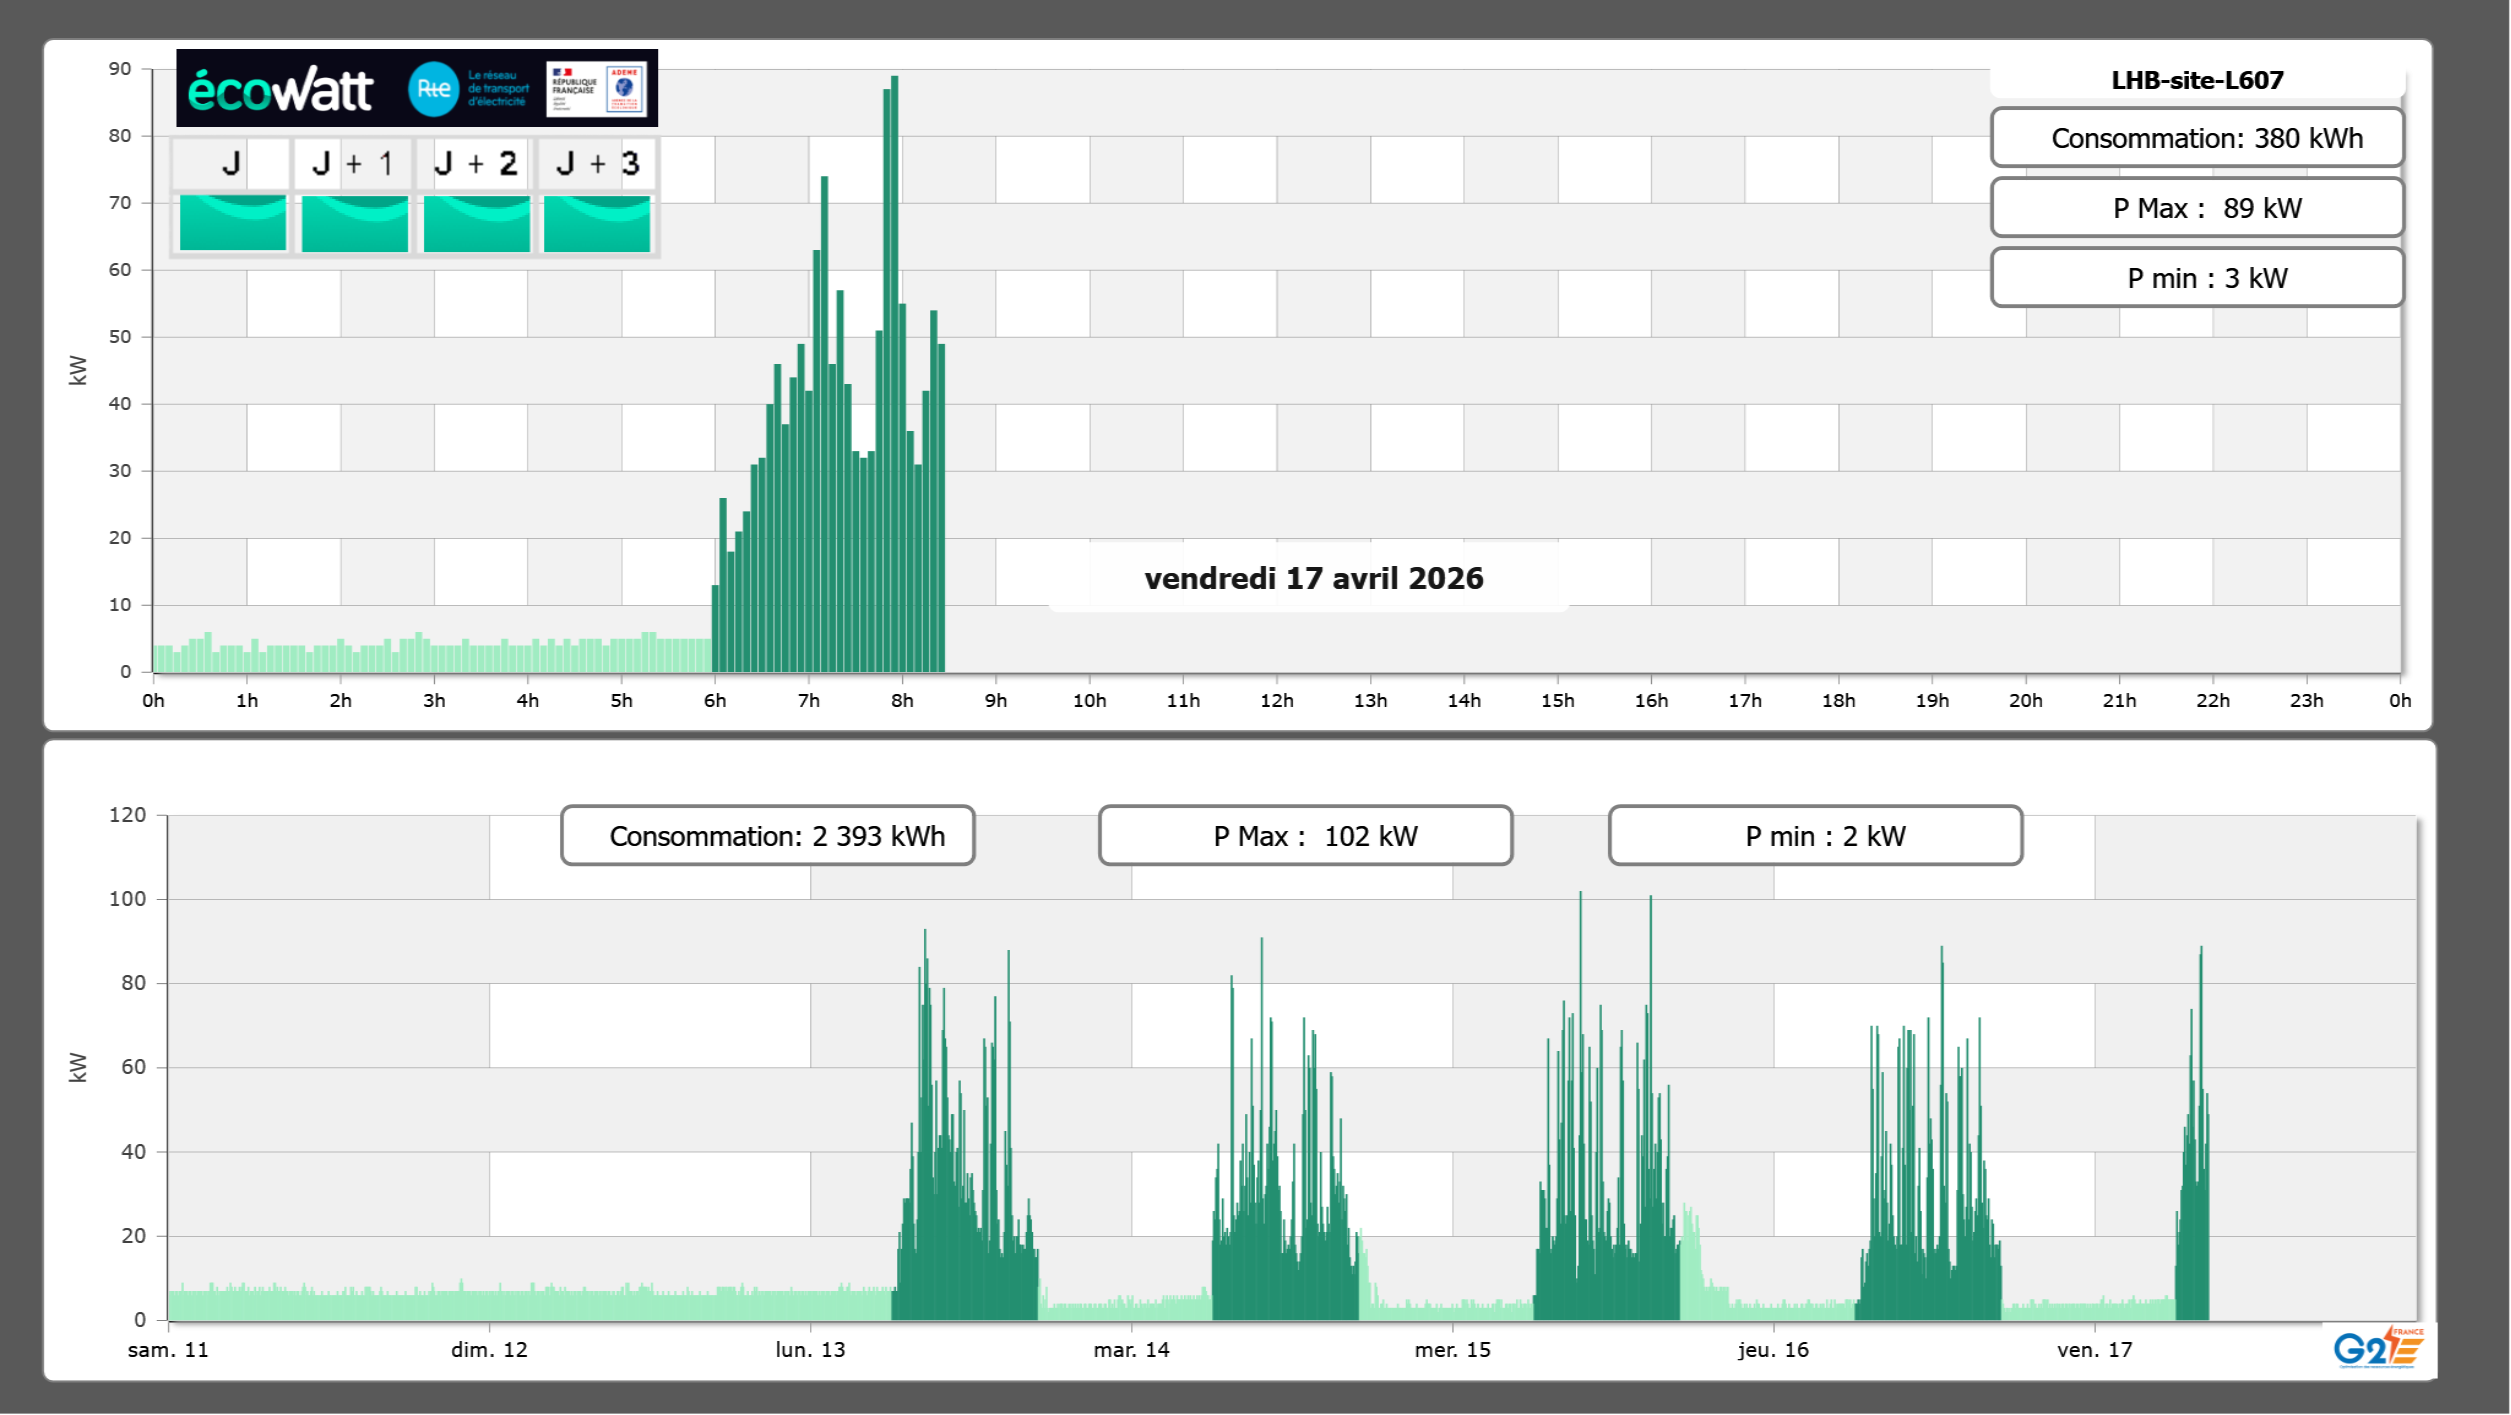
Task: Select the J + 1 forecast tab
Action: 353,164
